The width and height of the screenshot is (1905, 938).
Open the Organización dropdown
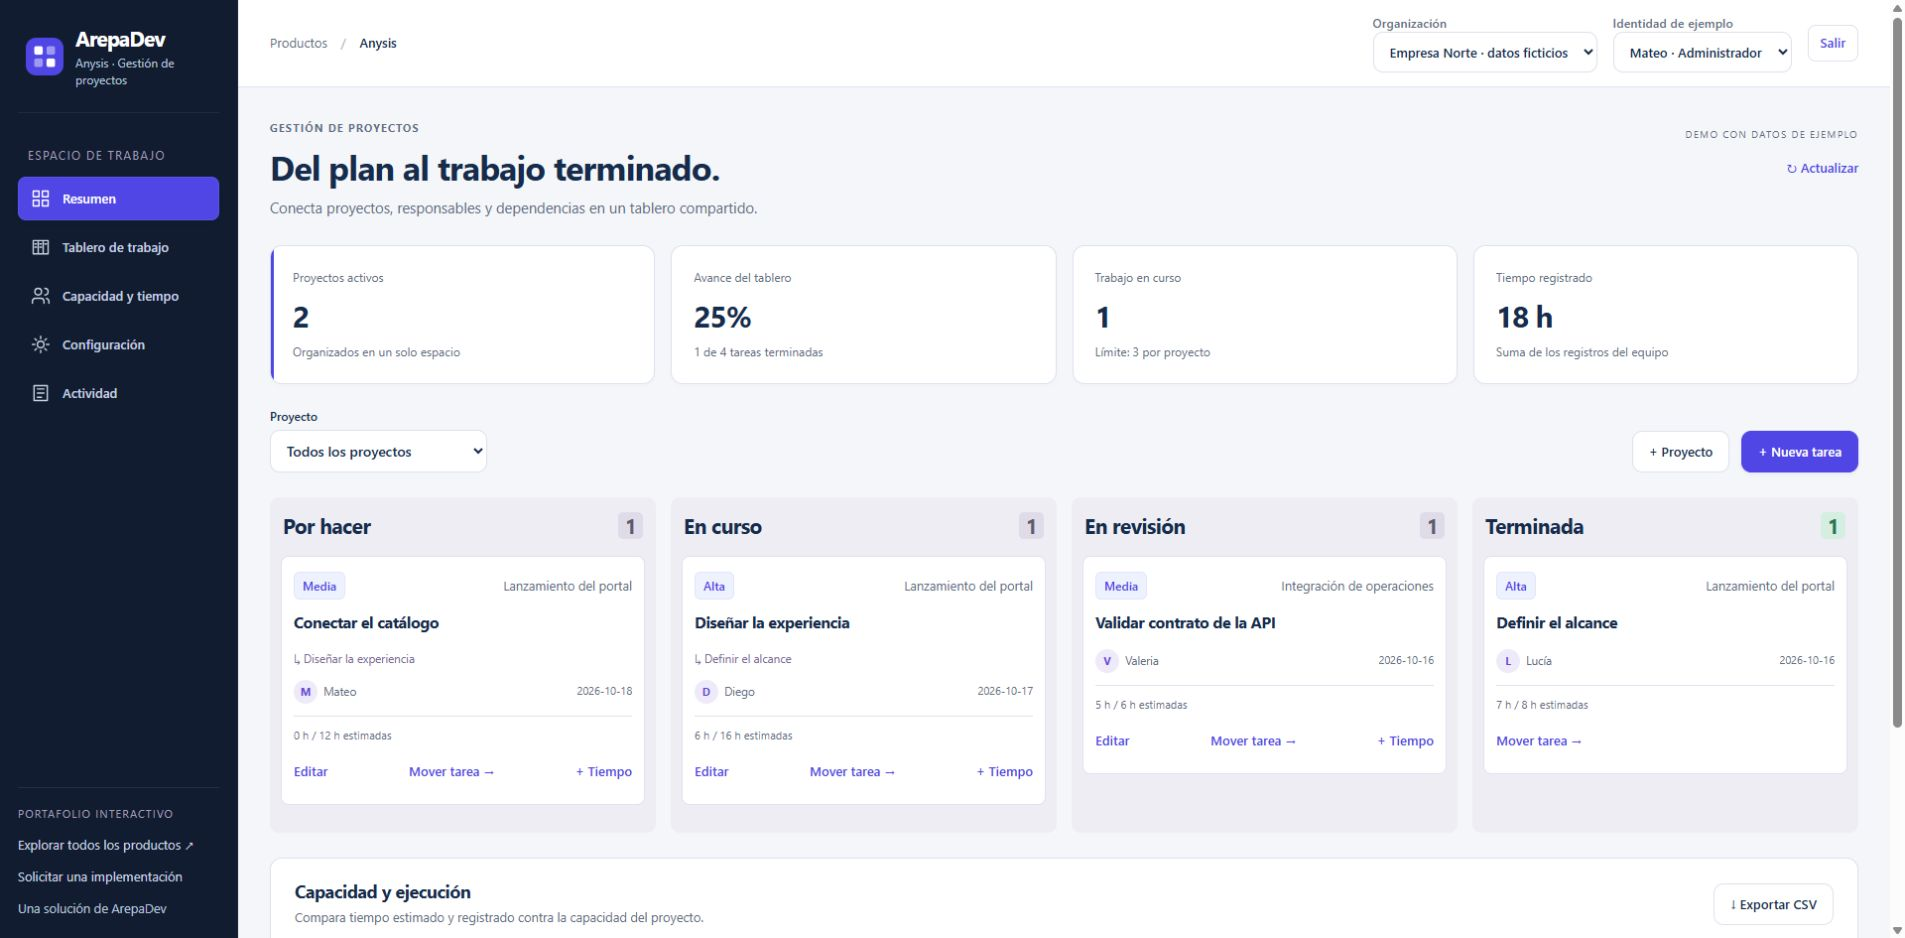[1485, 53]
